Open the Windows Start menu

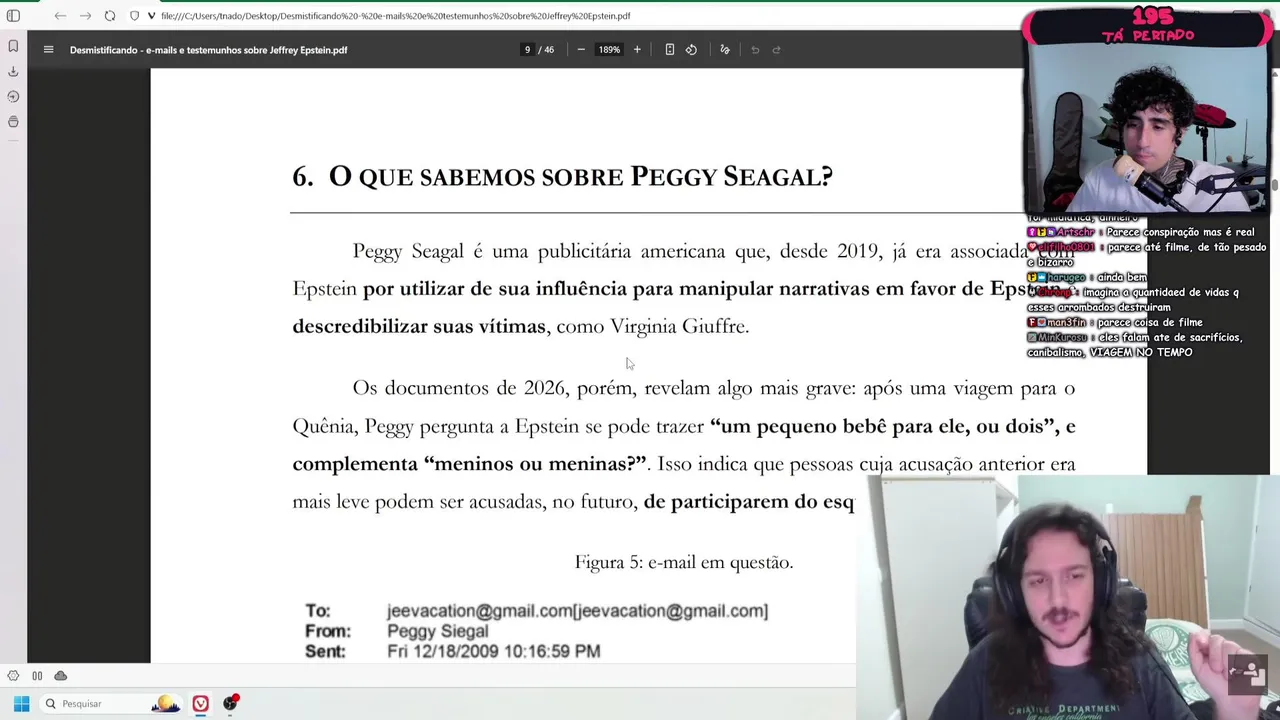[21, 704]
